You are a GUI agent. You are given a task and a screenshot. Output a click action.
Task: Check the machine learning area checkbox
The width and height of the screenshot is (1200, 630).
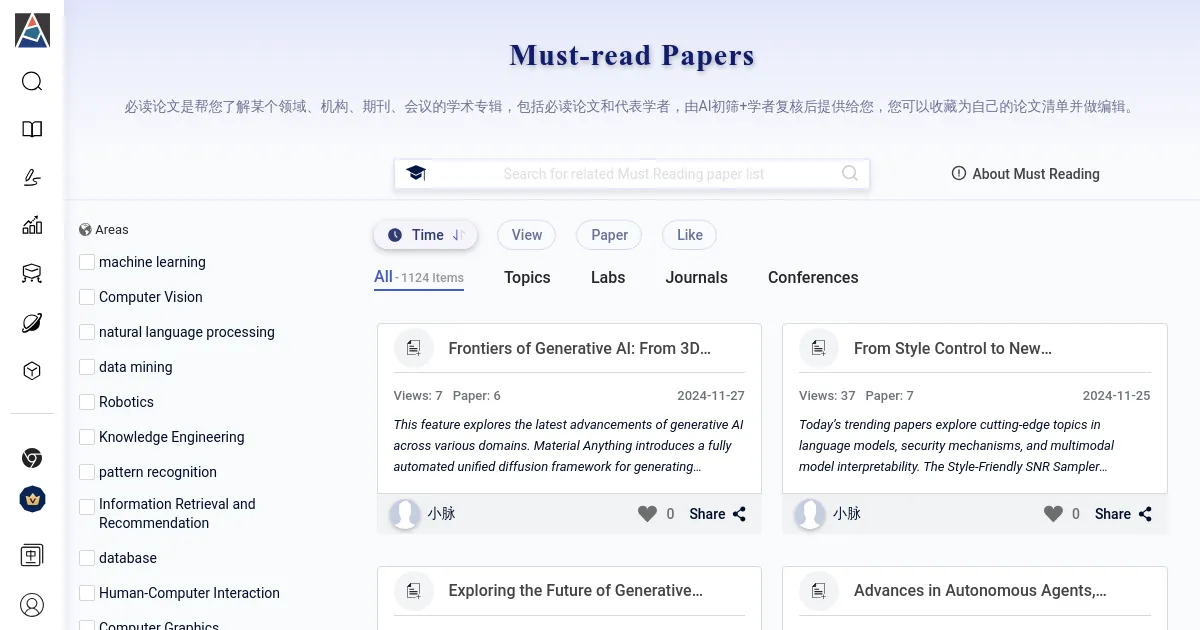pos(87,262)
